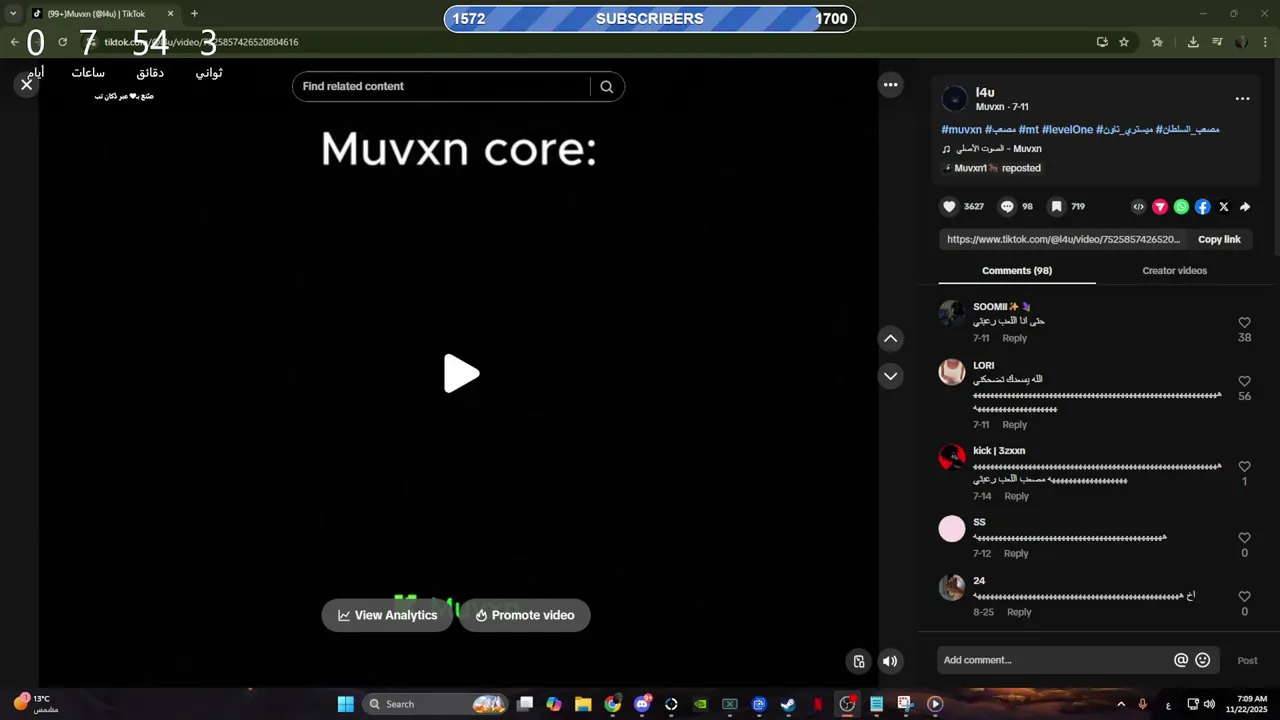Bookmark this page with the star icon

(1124, 42)
